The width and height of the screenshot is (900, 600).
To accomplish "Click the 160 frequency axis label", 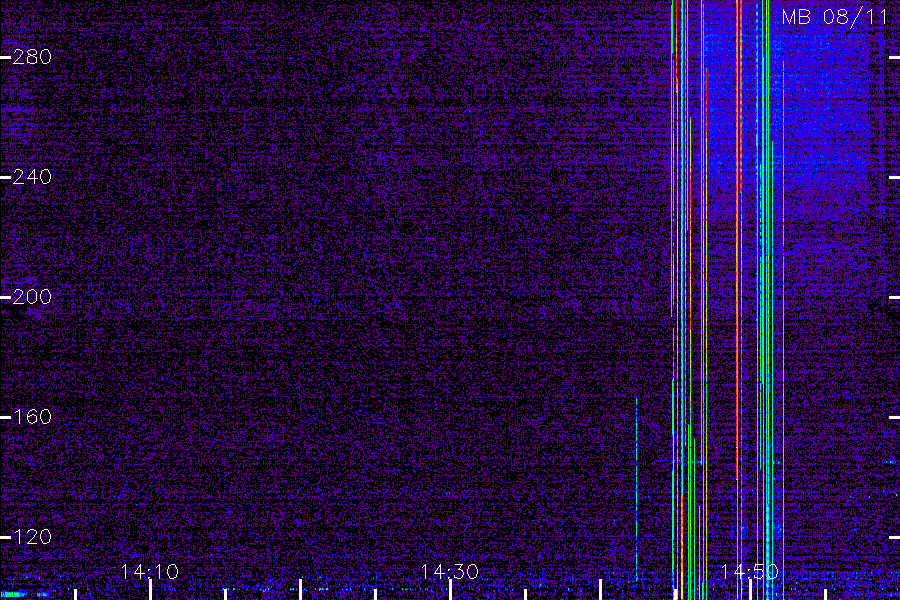I will coord(32,417).
